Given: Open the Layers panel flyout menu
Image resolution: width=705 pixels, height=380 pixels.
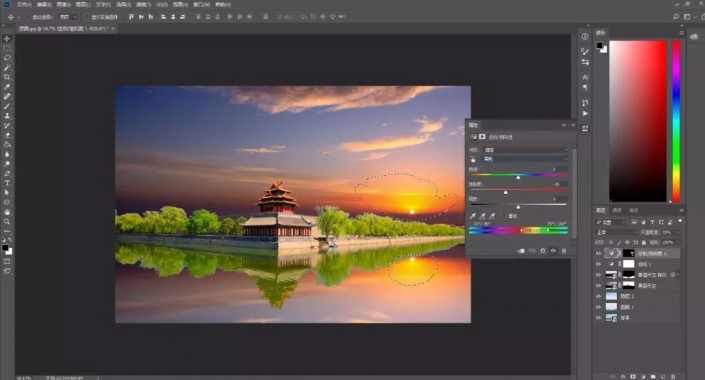Looking at the screenshot, I should tap(682, 210).
